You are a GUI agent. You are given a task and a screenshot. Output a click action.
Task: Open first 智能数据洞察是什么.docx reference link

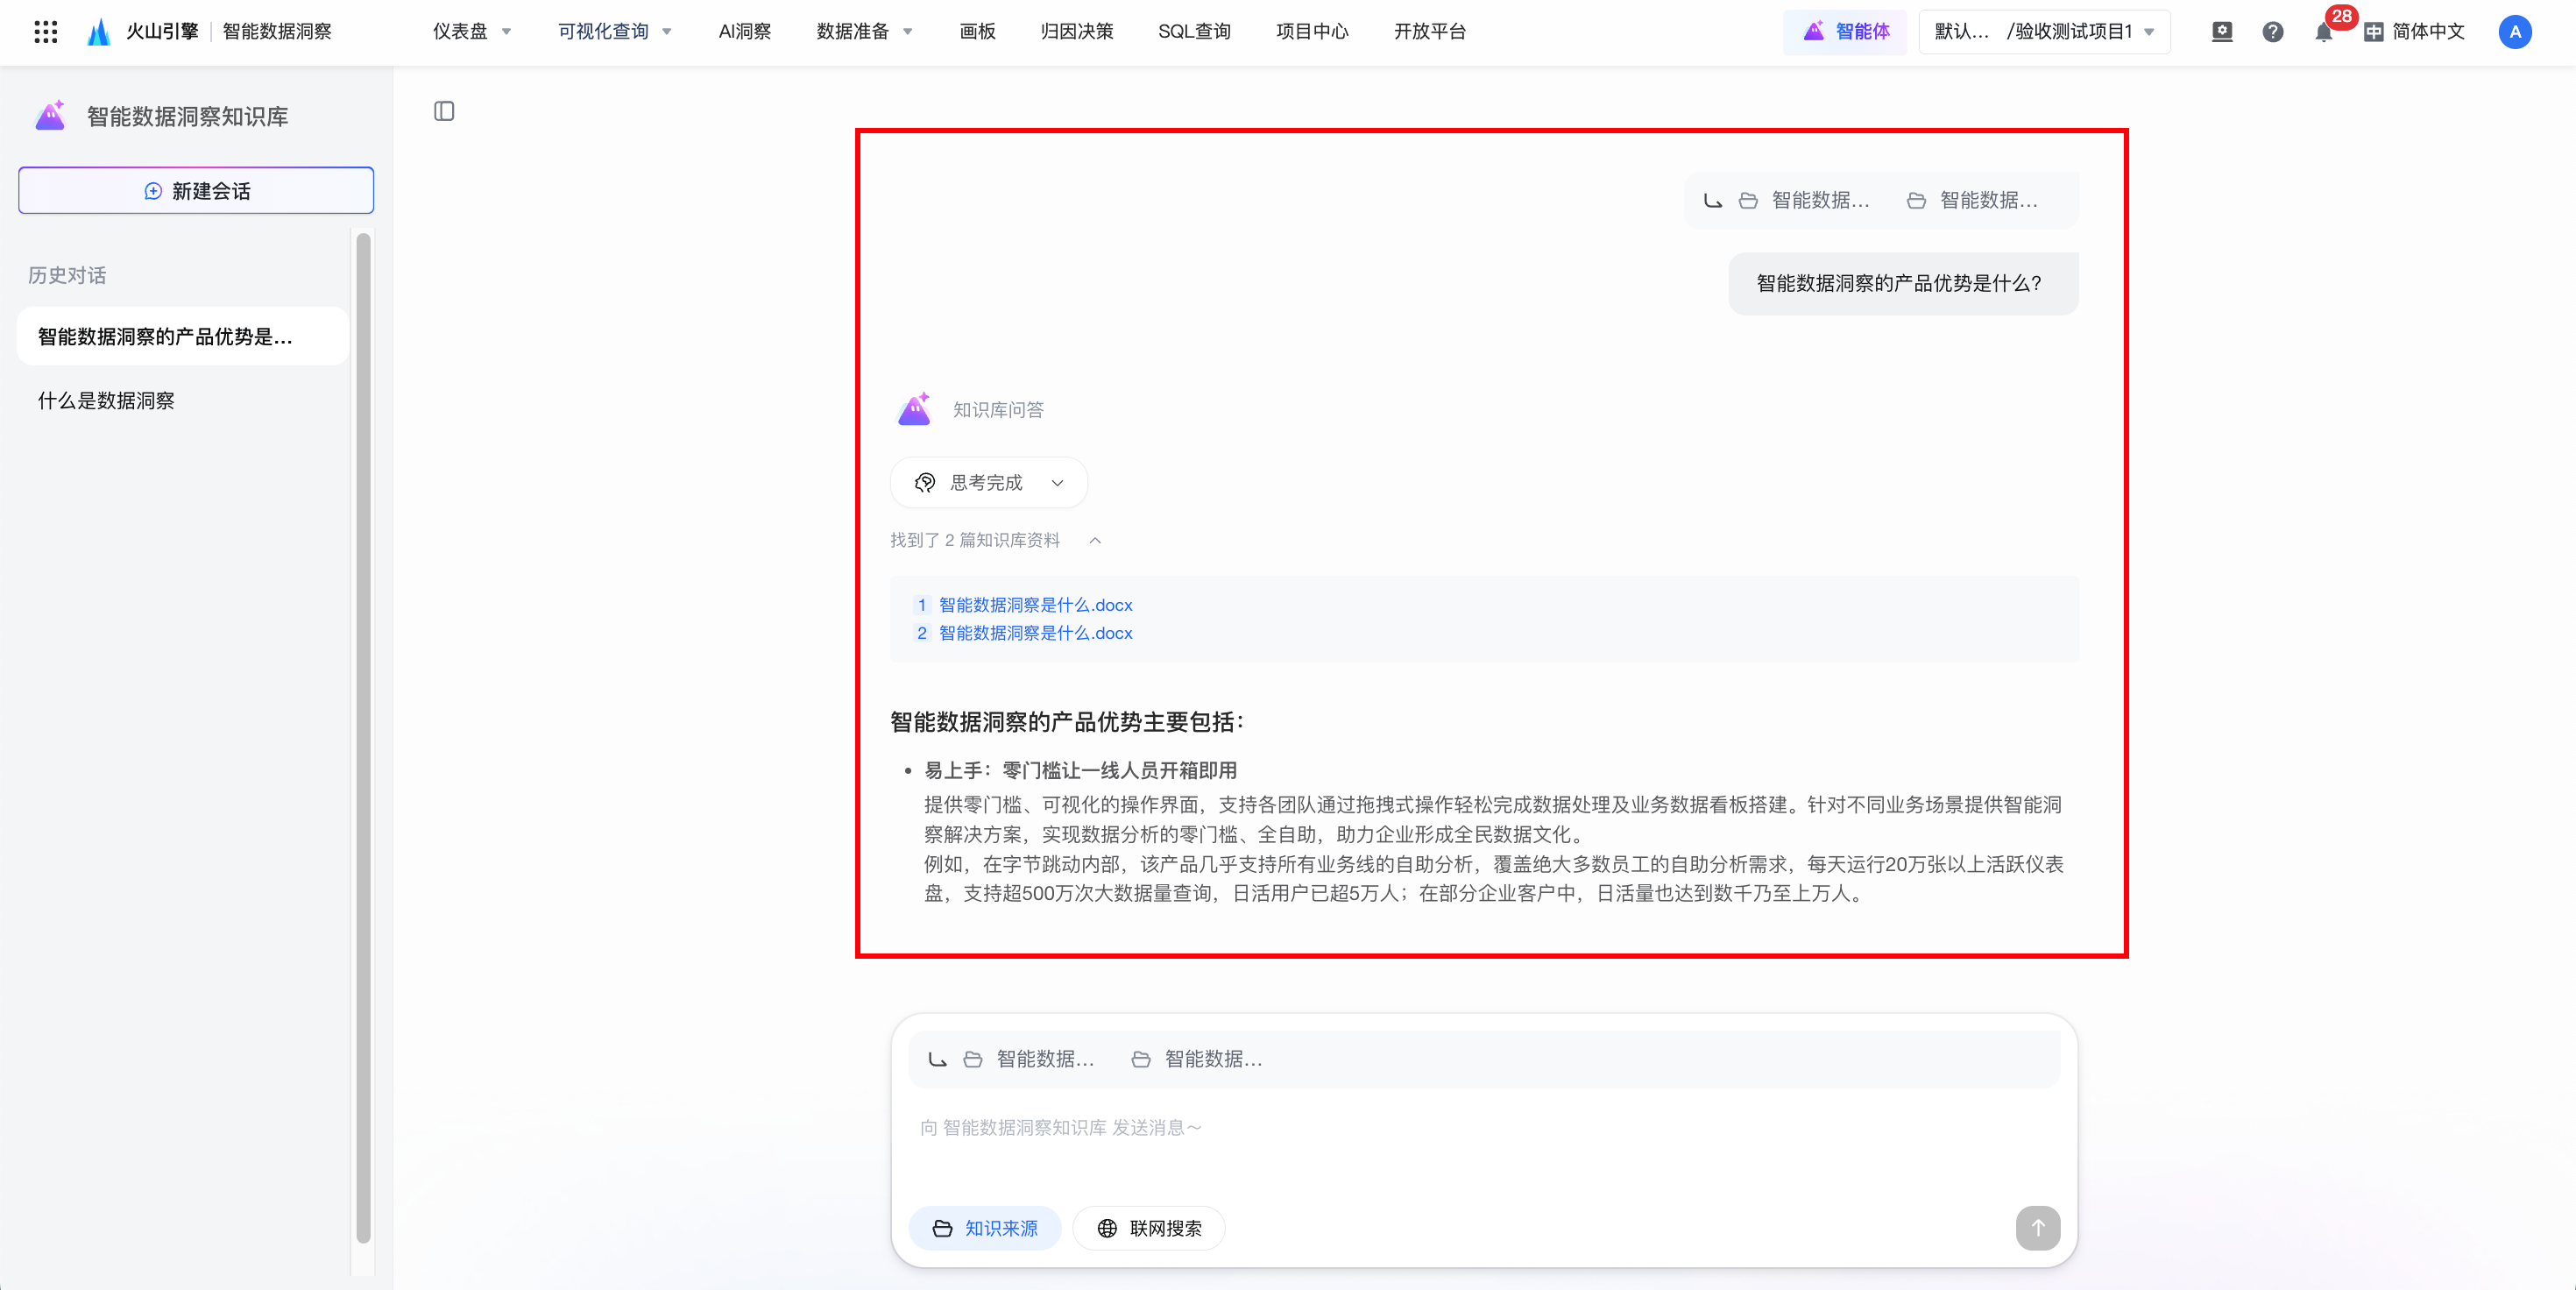click(x=1035, y=605)
